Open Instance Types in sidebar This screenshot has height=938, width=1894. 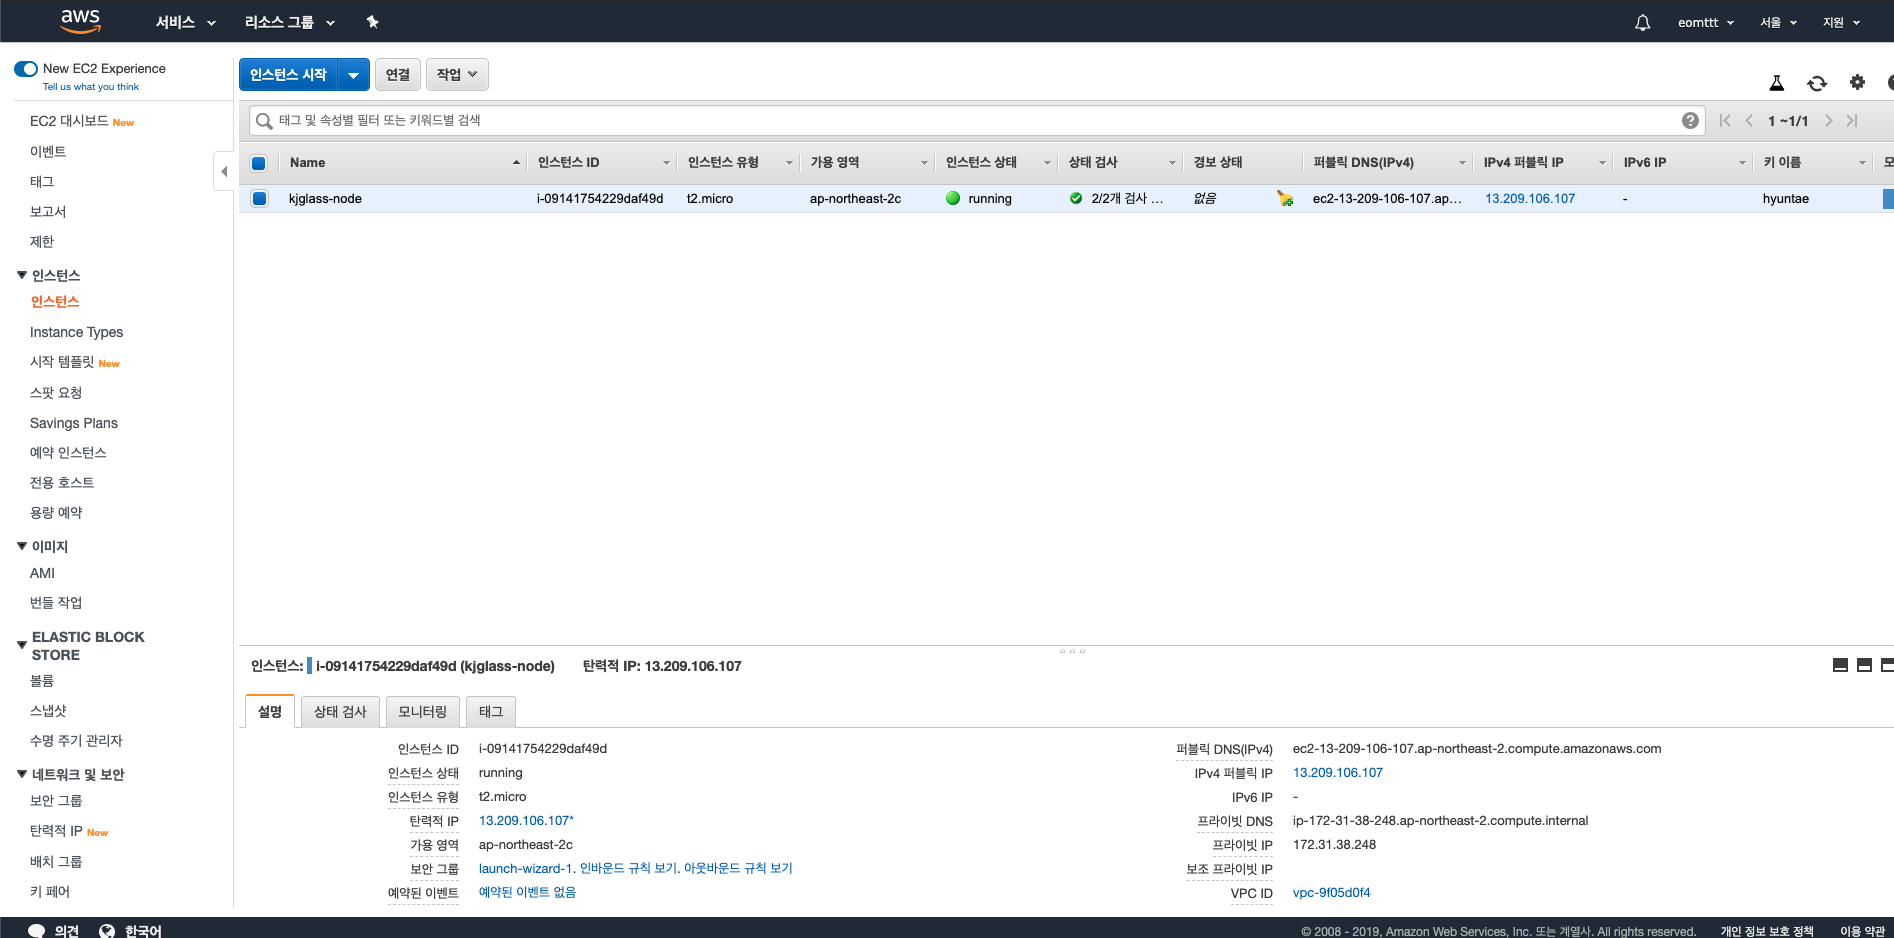(77, 332)
